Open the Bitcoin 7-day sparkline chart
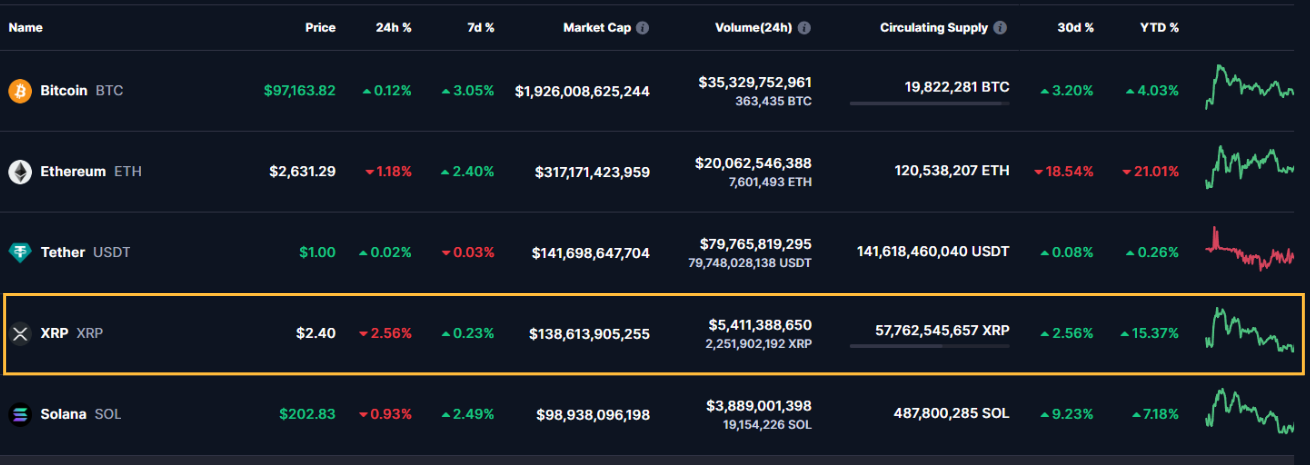 (x=1250, y=87)
